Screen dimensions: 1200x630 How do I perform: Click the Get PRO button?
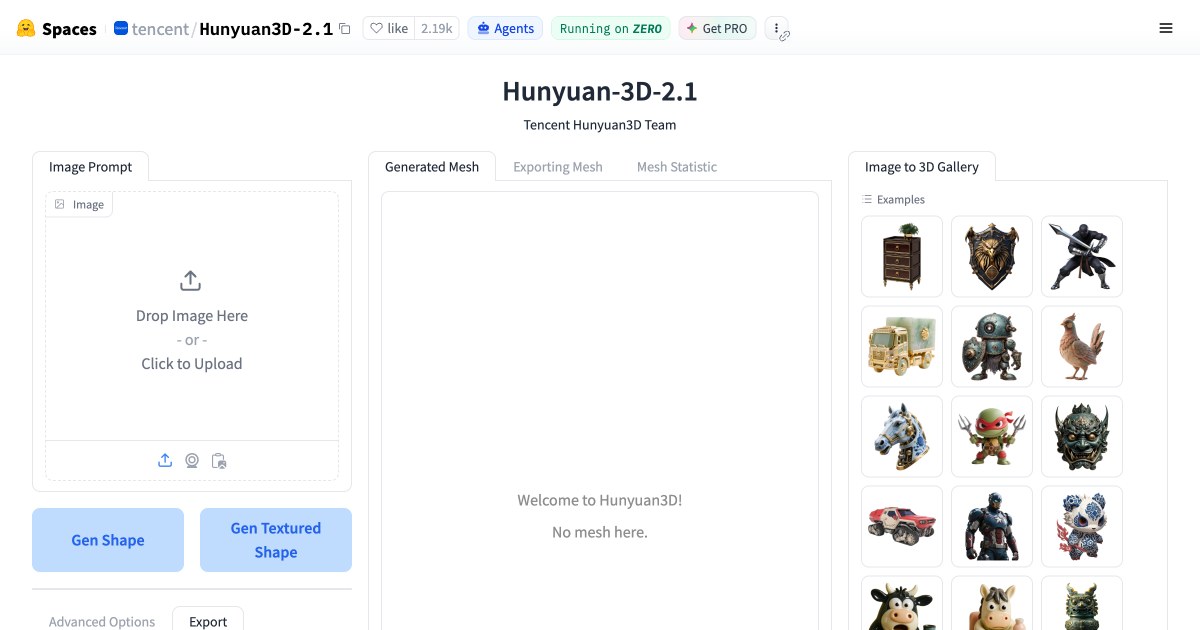(x=717, y=28)
